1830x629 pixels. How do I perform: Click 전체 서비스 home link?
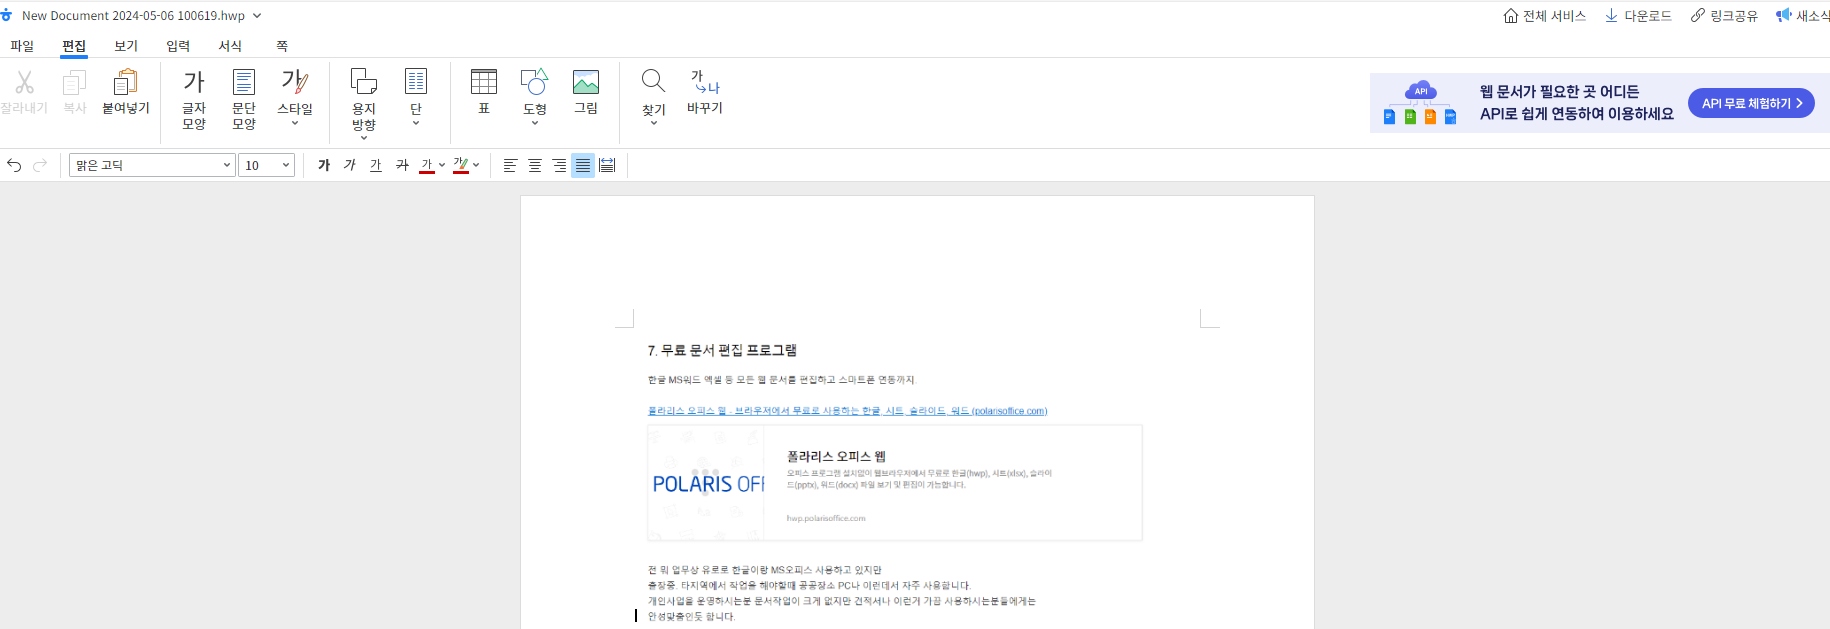(1545, 16)
